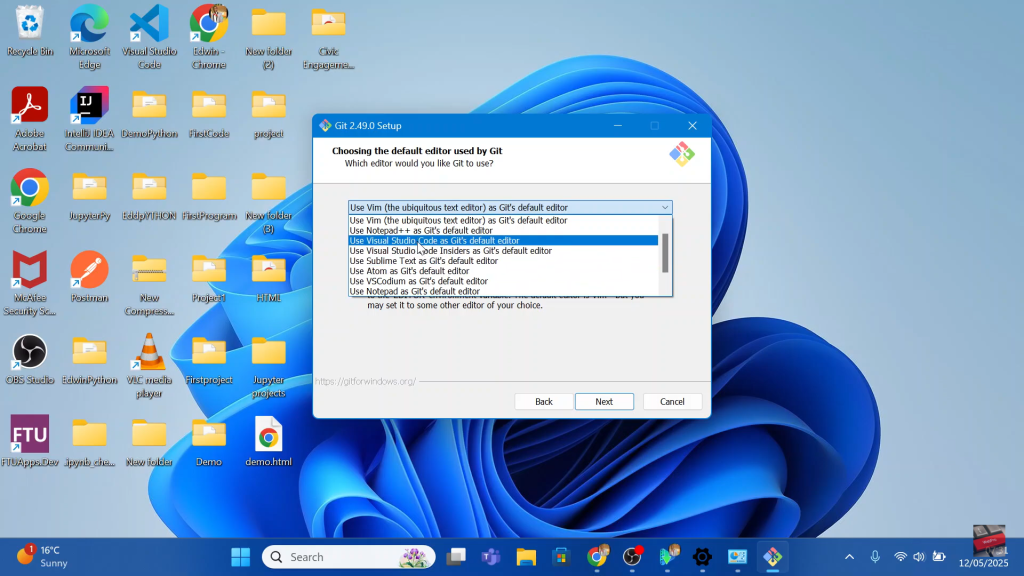The image size is (1024, 576).
Task: Choose Visual Studio Code Insiders option
Action: point(503,251)
